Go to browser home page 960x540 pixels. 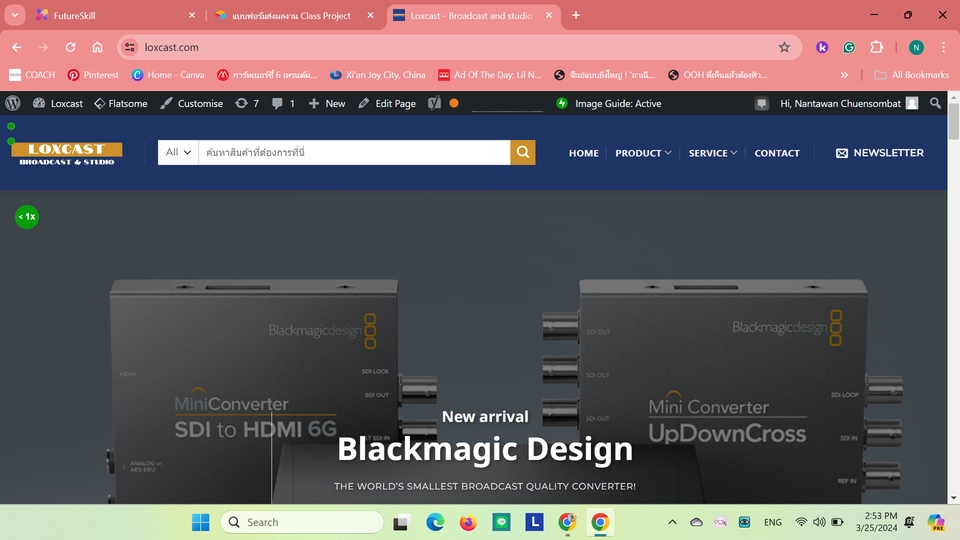[97, 47]
